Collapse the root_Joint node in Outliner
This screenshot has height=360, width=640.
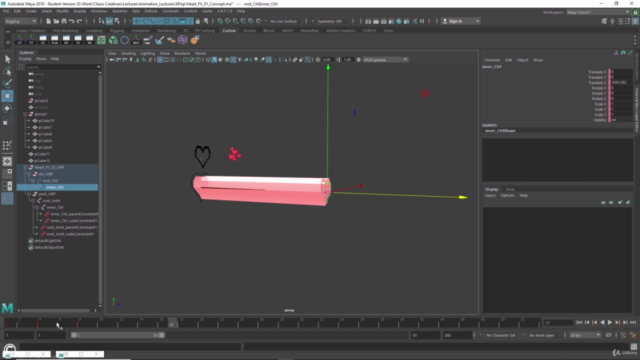click(33, 201)
